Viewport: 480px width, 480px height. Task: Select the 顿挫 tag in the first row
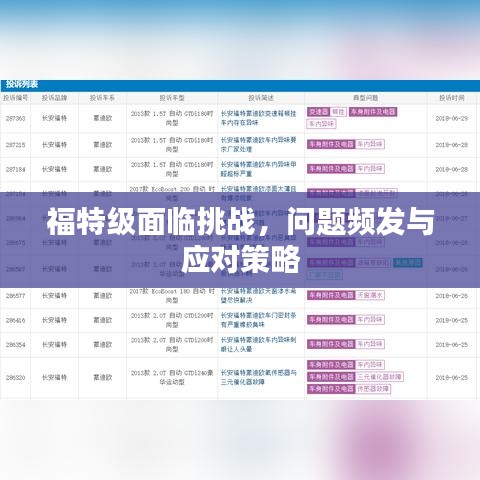tap(338, 112)
